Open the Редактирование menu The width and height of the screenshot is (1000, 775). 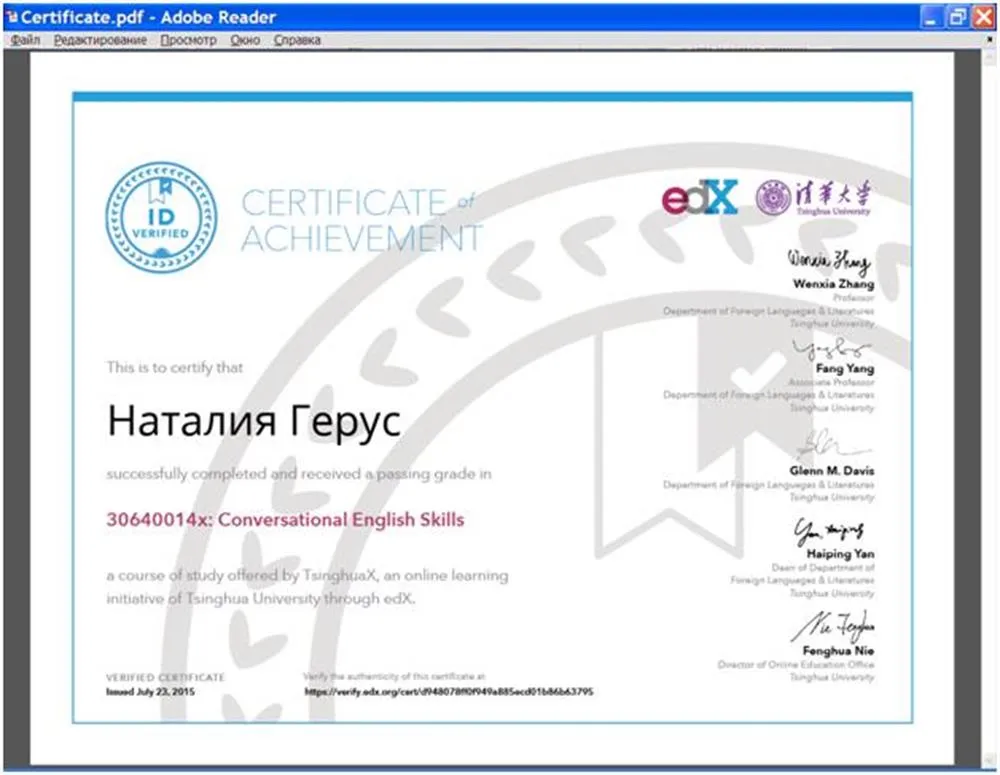pos(100,40)
